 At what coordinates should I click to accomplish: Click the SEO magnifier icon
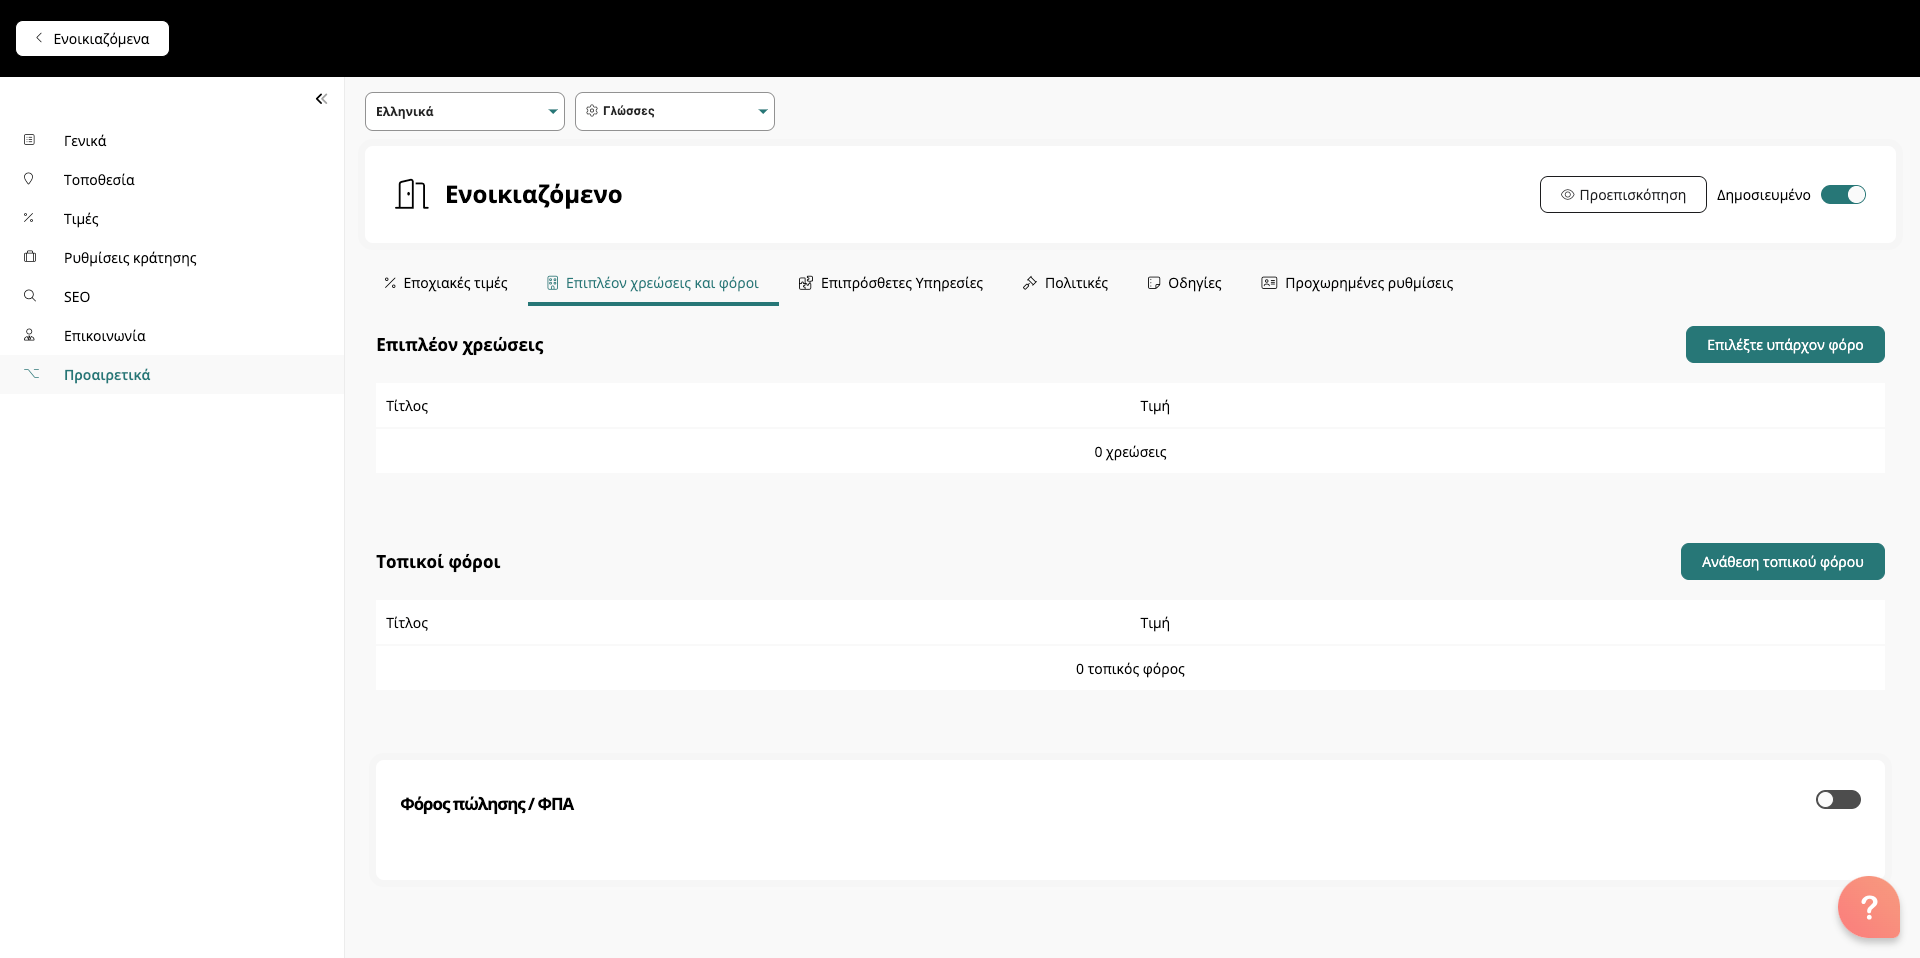(30, 296)
